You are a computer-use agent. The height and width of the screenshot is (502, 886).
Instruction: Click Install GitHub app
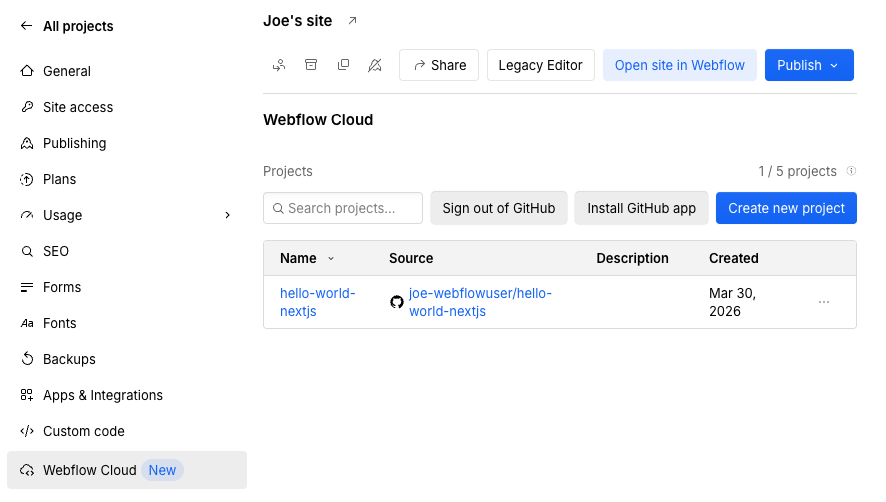(x=641, y=208)
